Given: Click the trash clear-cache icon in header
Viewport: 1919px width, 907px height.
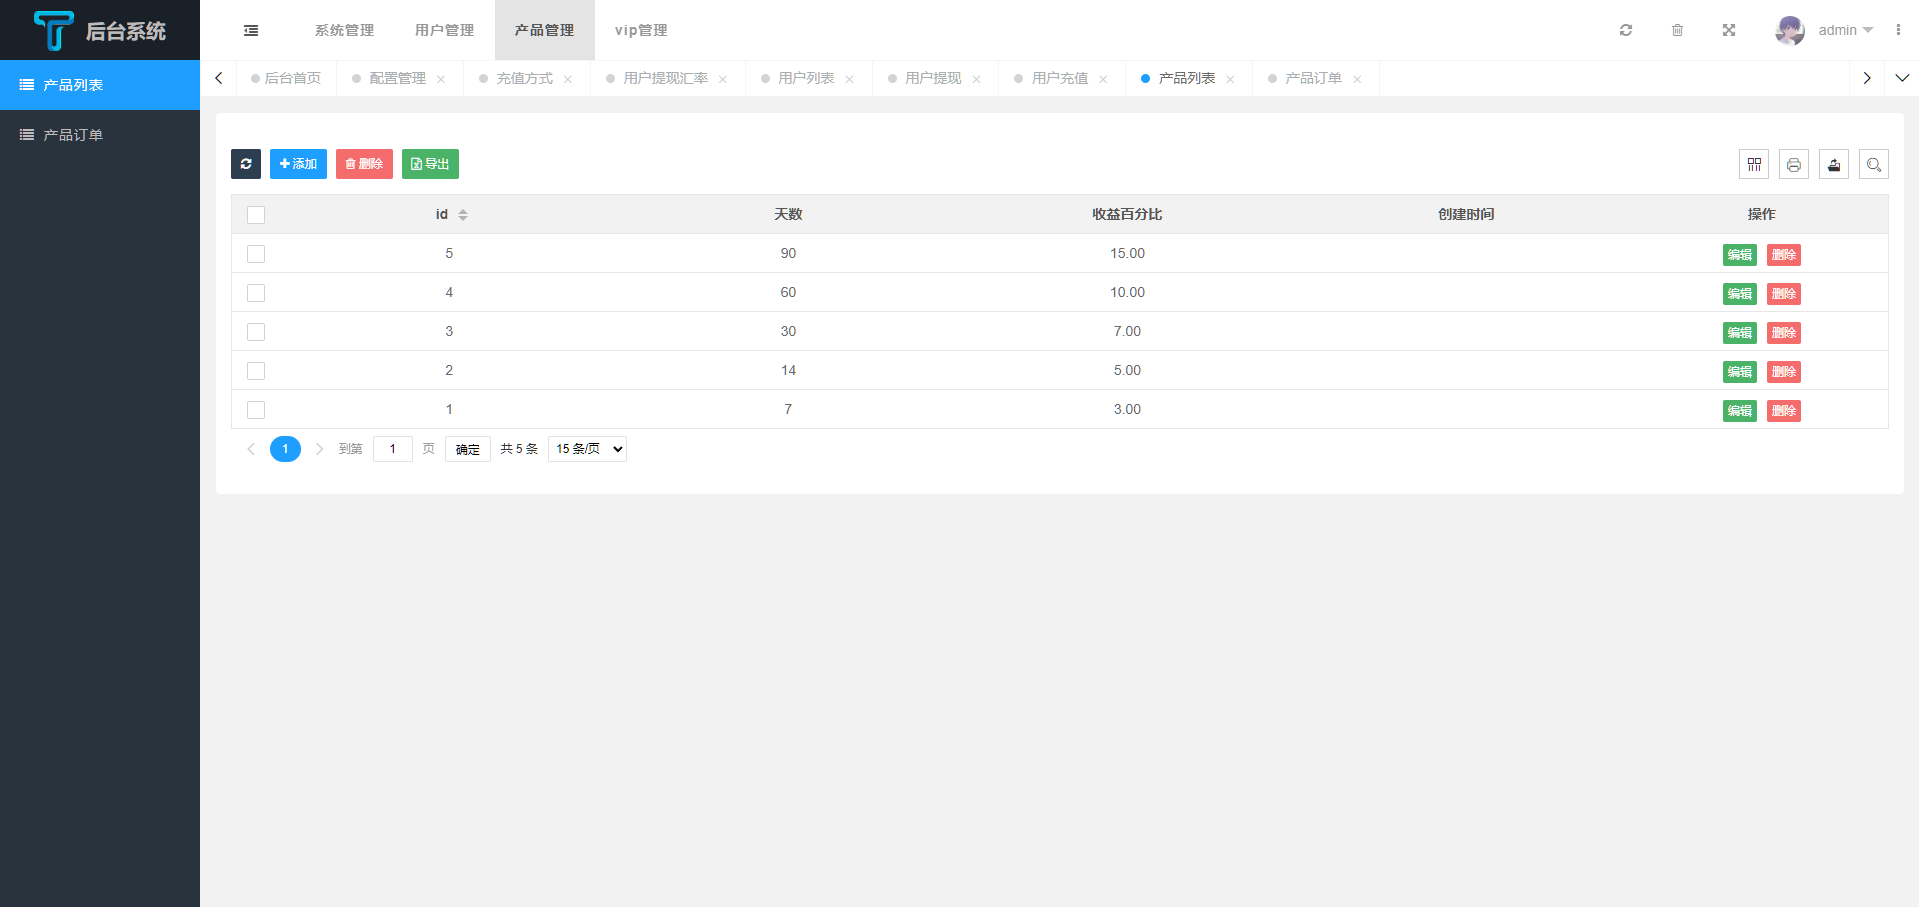Looking at the screenshot, I should pos(1677,30).
